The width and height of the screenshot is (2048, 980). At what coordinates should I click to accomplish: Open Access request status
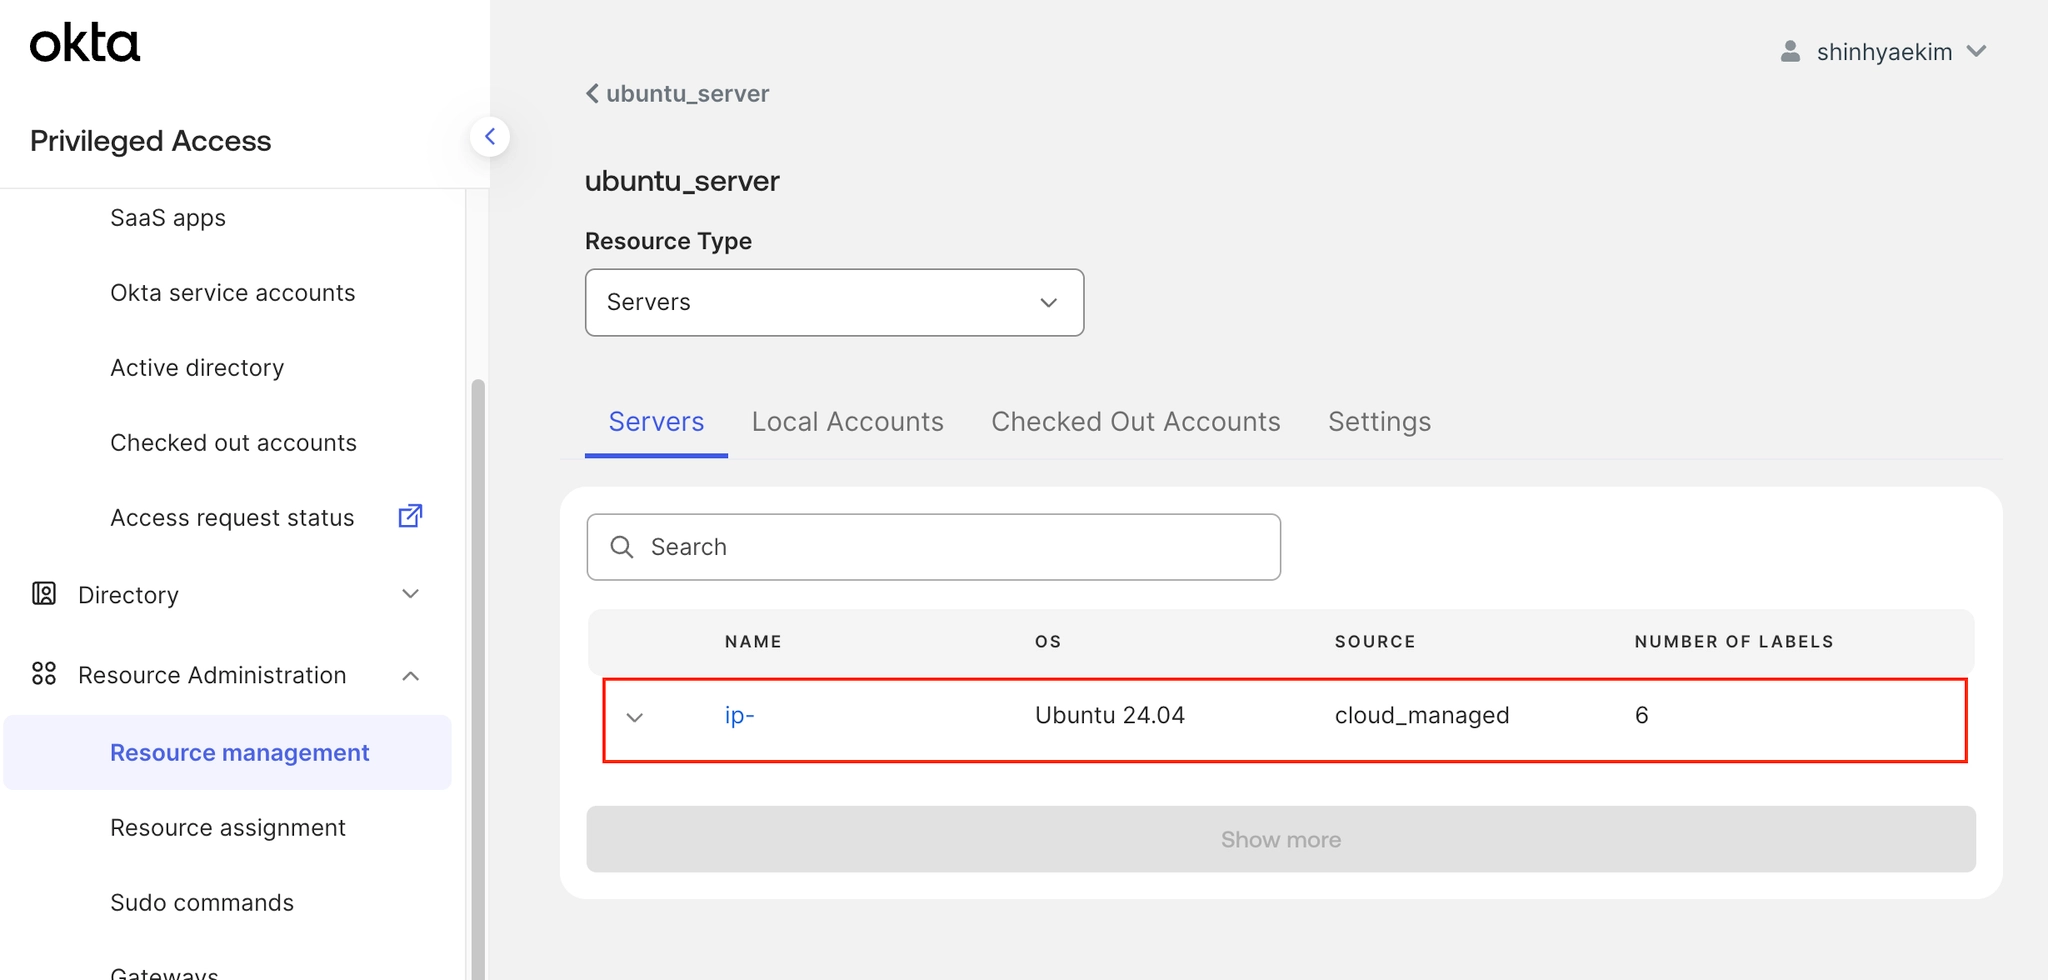(x=232, y=518)
